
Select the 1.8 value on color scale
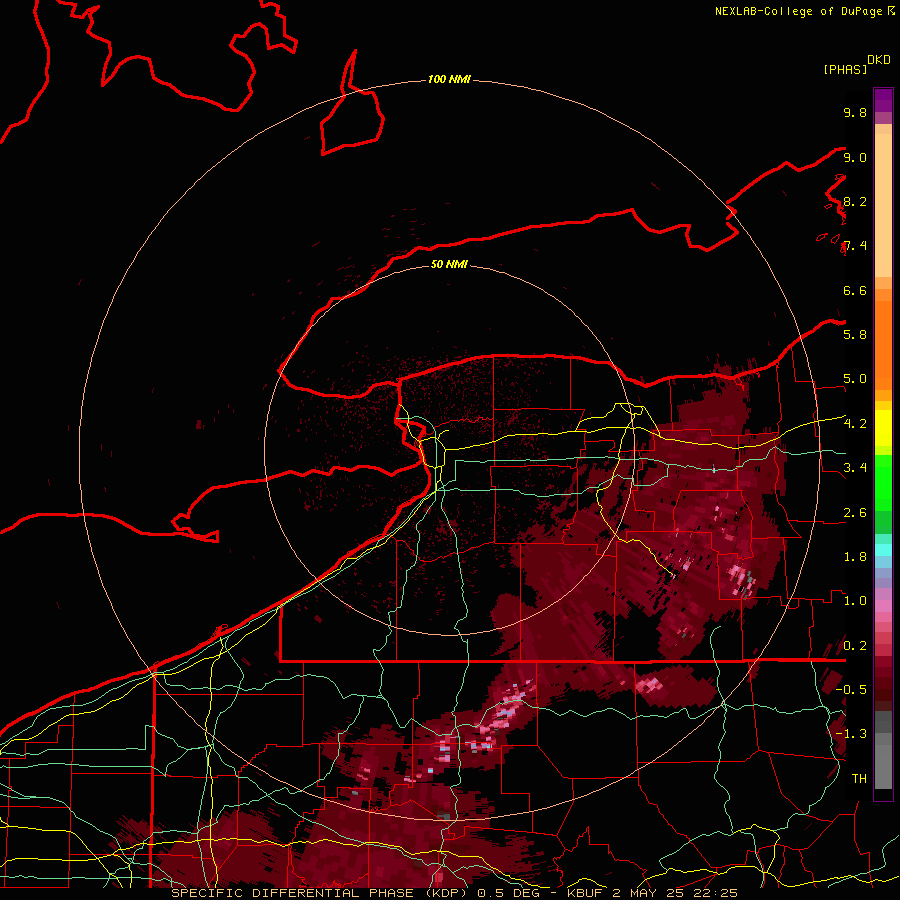(x=855, y=557)
